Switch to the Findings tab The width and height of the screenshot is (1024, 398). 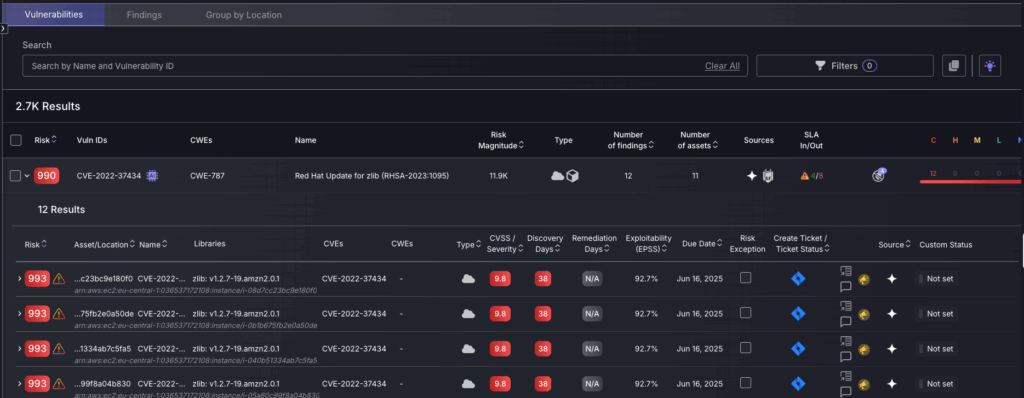(144, 14)
